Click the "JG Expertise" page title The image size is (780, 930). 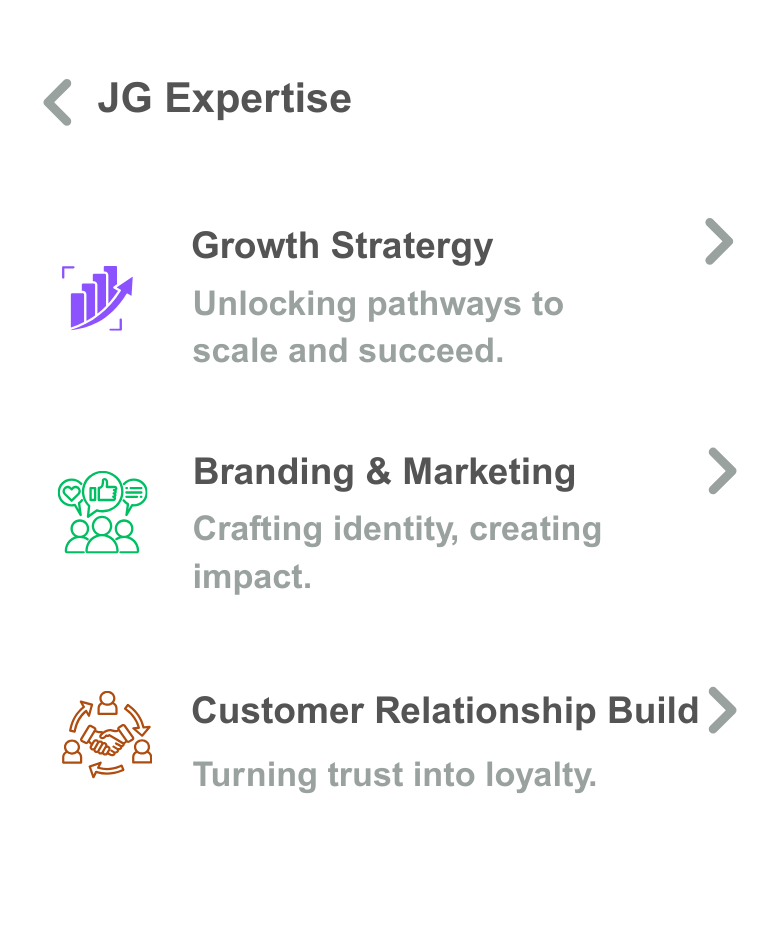[x=224, y=99]
